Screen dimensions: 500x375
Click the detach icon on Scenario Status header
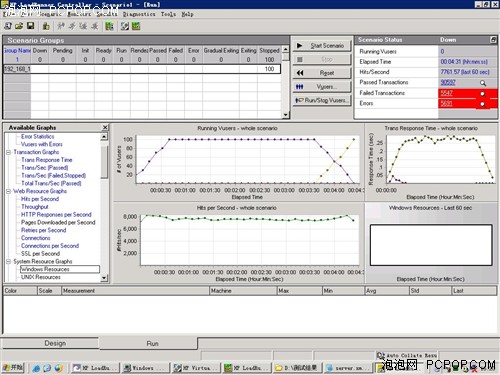point(493,40)
